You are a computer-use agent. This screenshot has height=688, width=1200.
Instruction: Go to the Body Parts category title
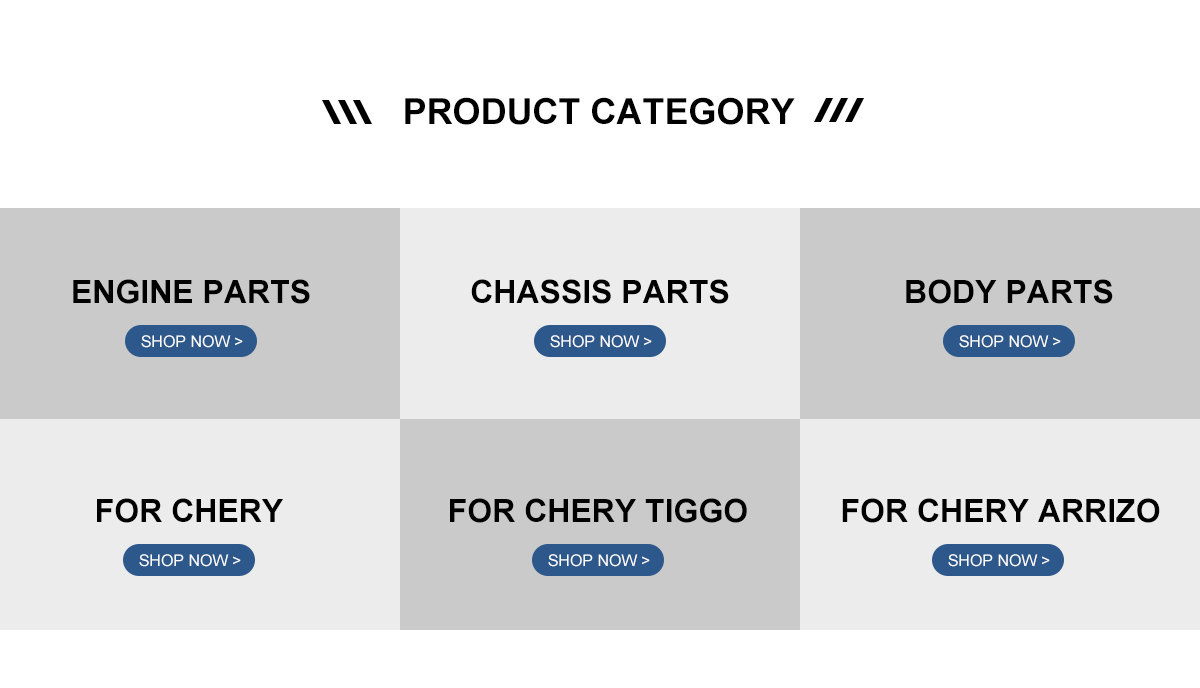tap(1008, 292)
